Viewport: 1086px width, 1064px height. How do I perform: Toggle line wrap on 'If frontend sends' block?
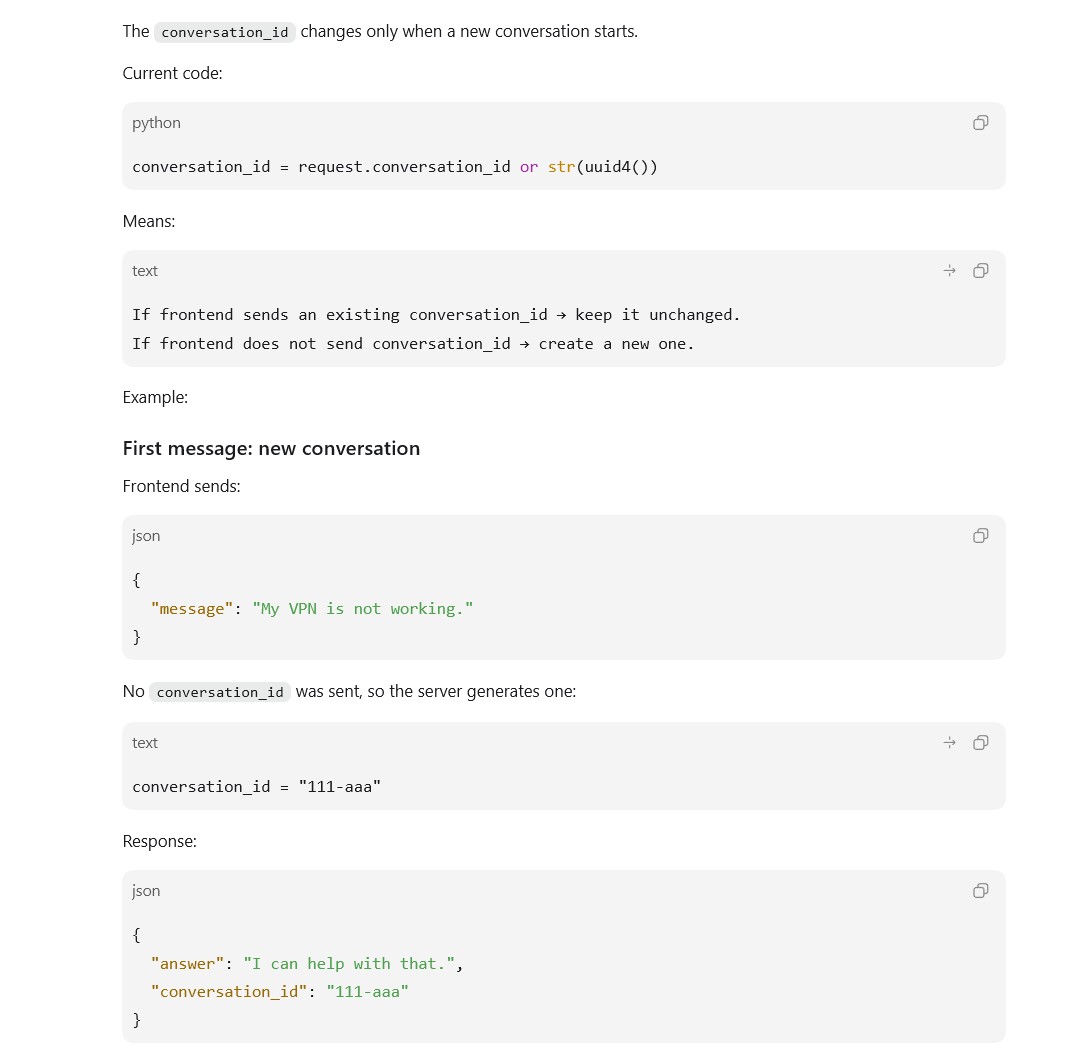click(950, 271)
